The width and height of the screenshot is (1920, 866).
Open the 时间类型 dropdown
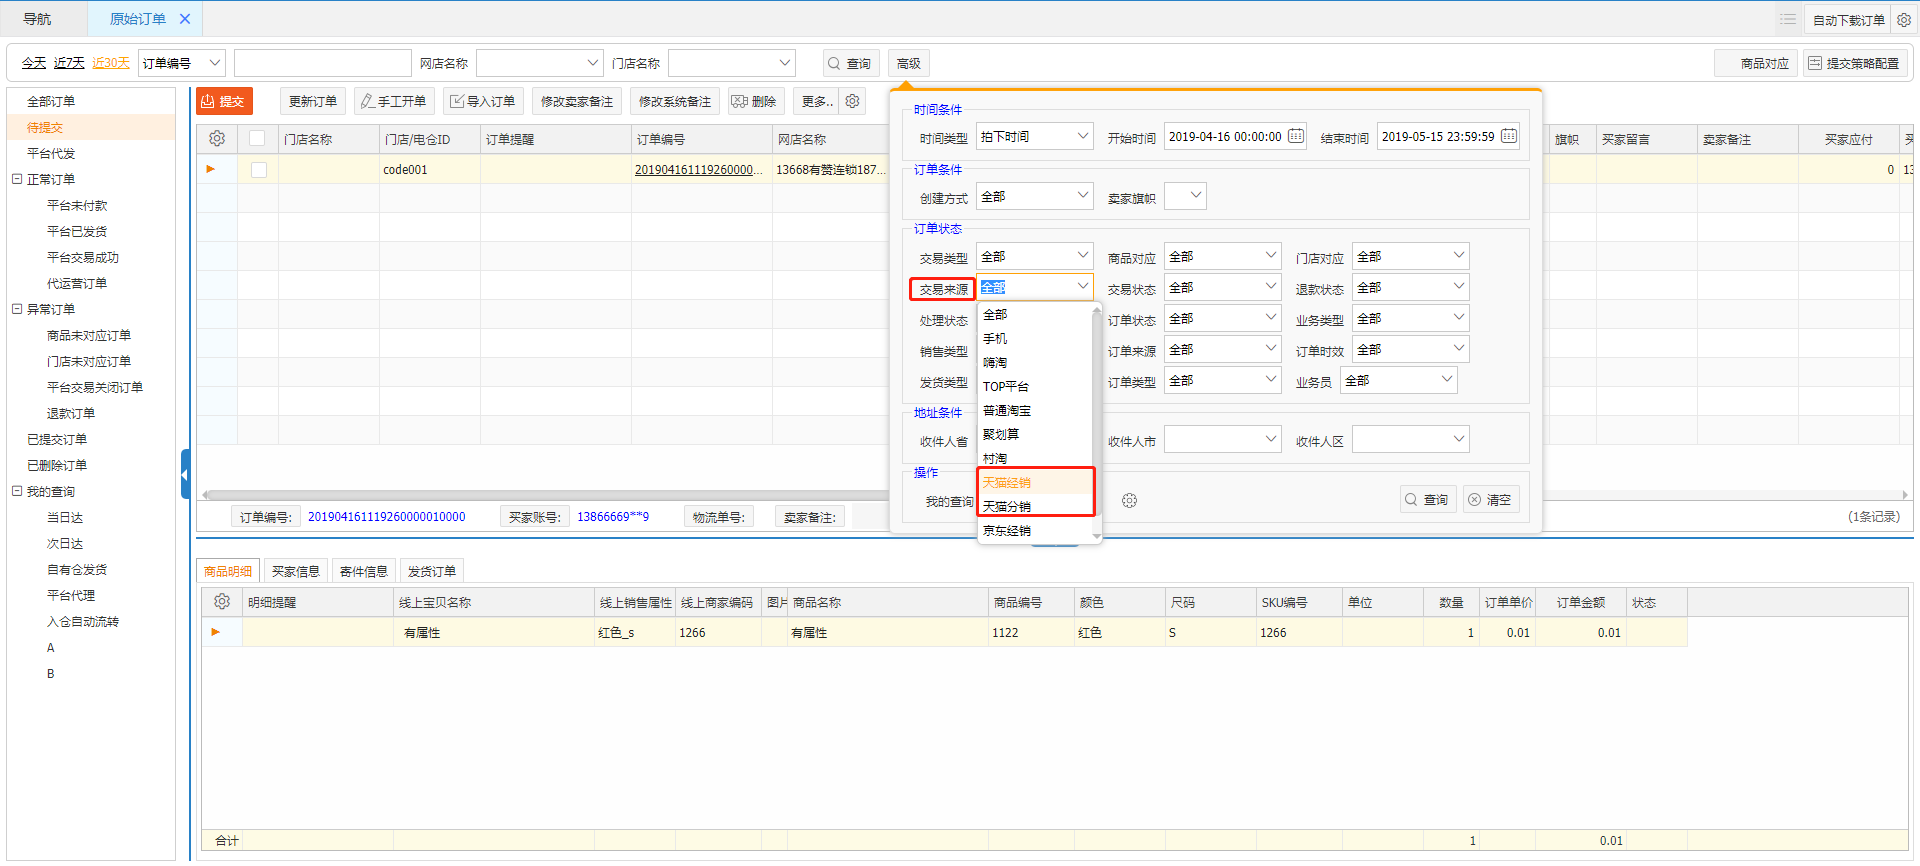[x=1034, y=136]
